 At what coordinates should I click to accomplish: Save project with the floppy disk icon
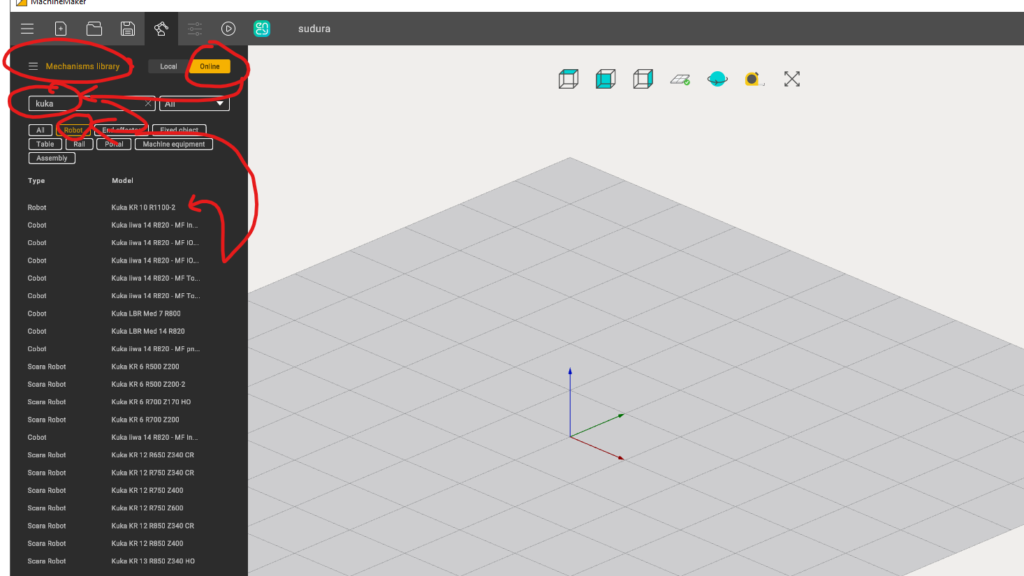(x=127, y=28)
